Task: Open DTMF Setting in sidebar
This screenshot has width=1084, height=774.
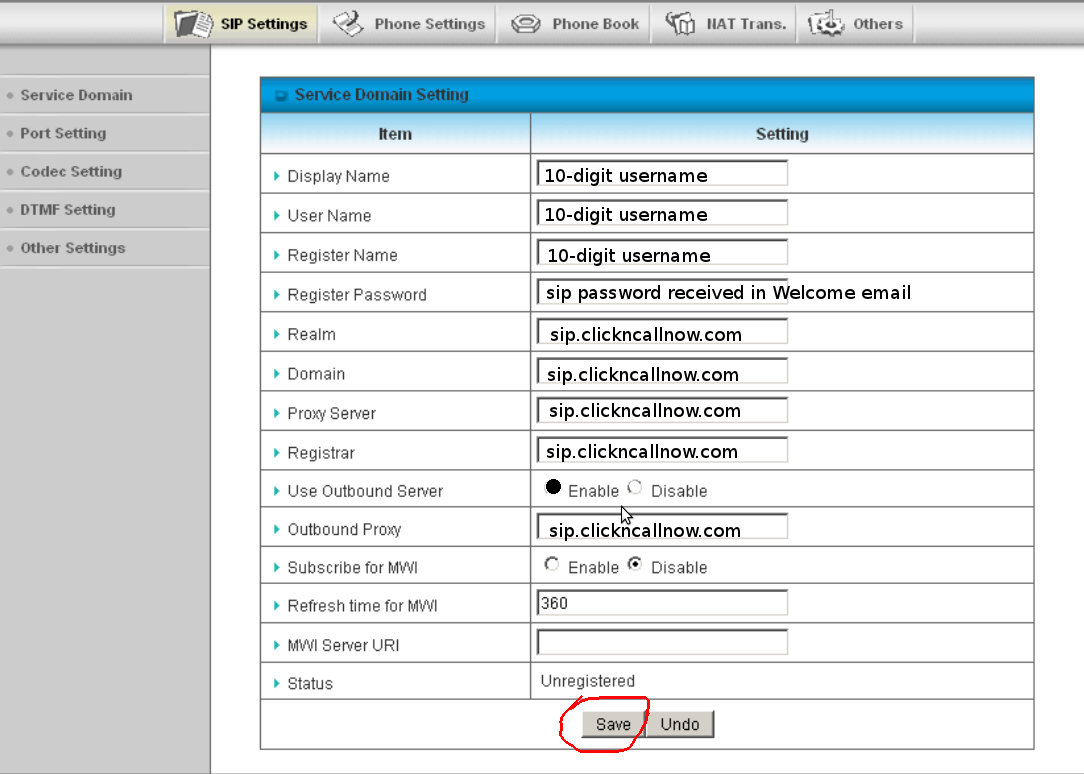Action: (104, 209)
